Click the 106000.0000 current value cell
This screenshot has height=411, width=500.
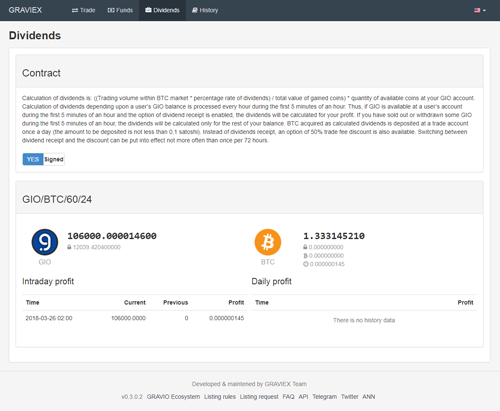128,318
